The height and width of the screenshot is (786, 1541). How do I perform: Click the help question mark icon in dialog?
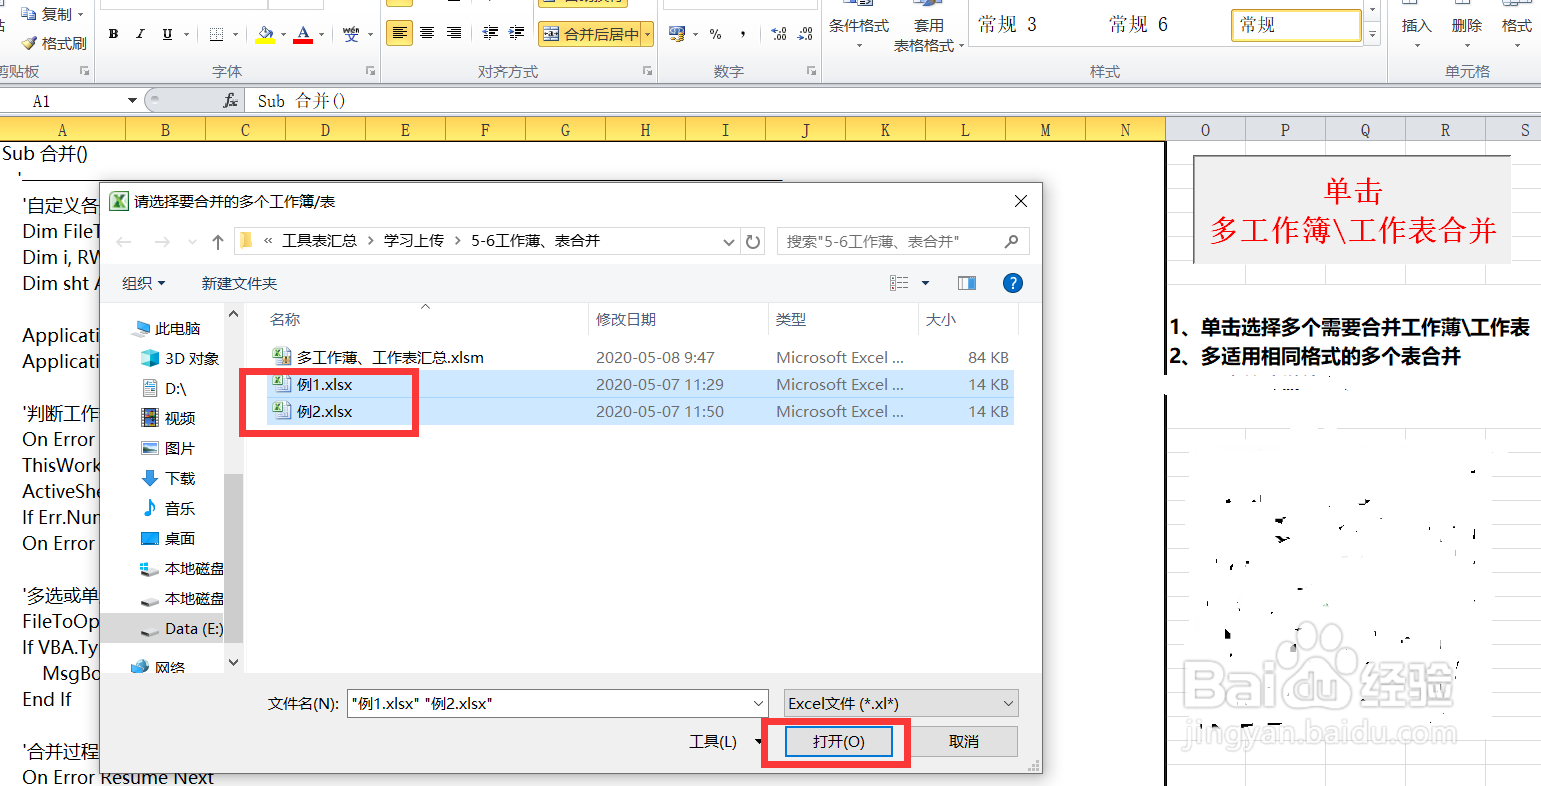click(1012, 283)
